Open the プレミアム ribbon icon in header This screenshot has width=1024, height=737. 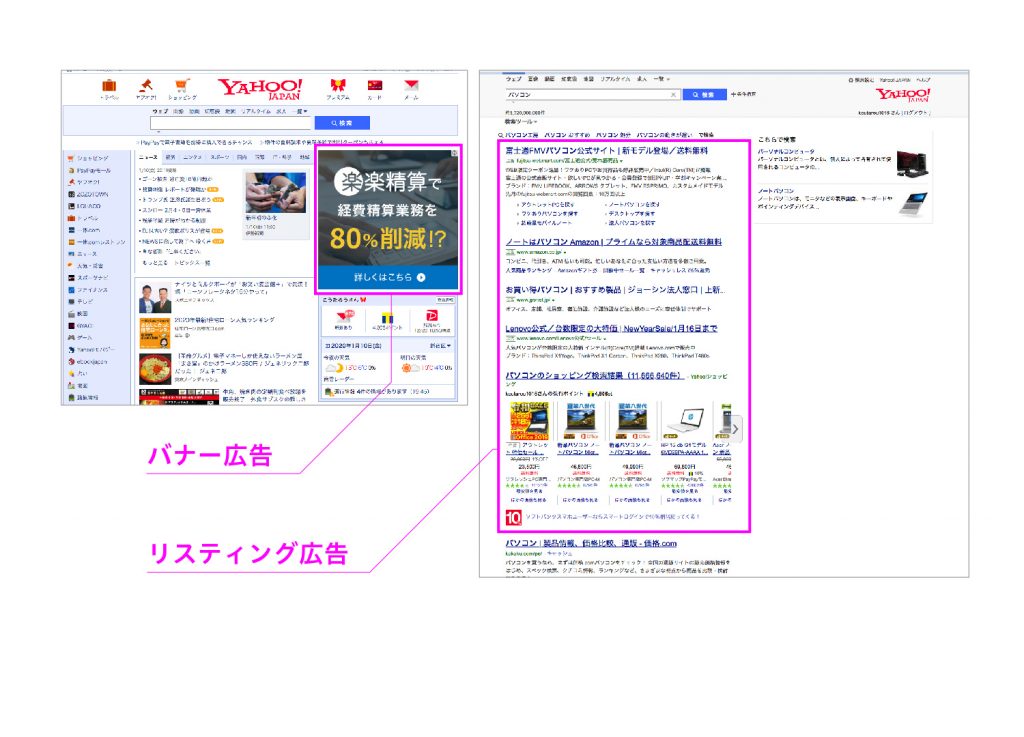coord(338,86)
